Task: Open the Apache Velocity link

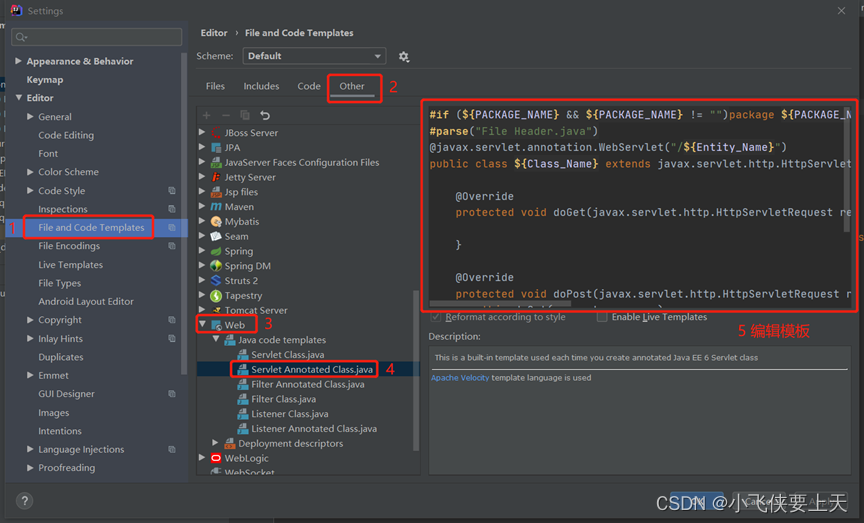Action: pos(460,378)
